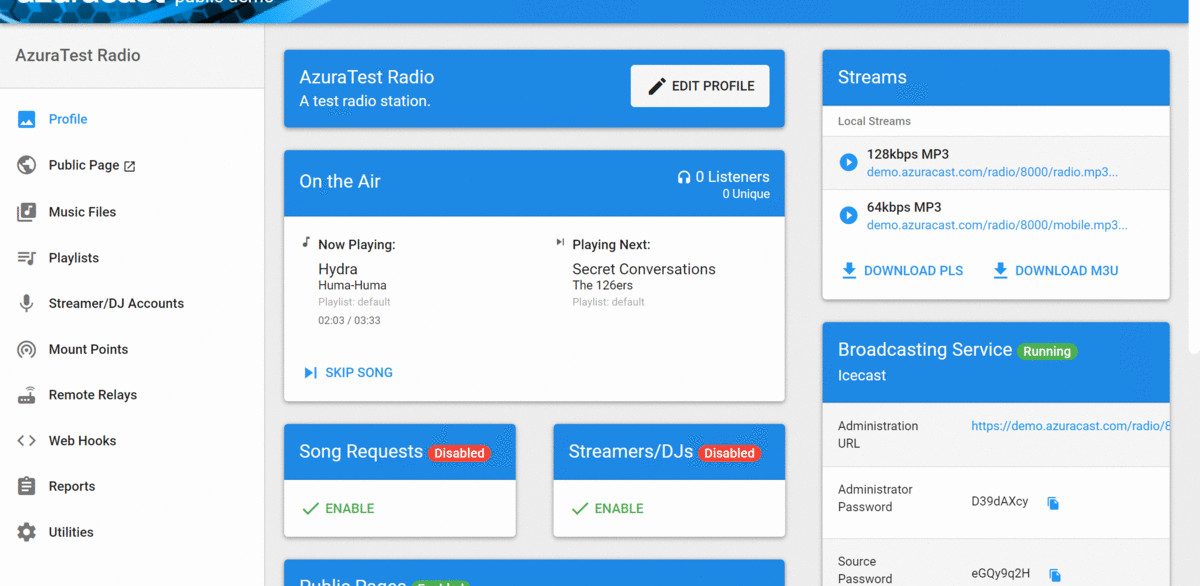Click the clipboard icon for Reports
Screen dimensions: 1200x586
click(x=27, y=486)
